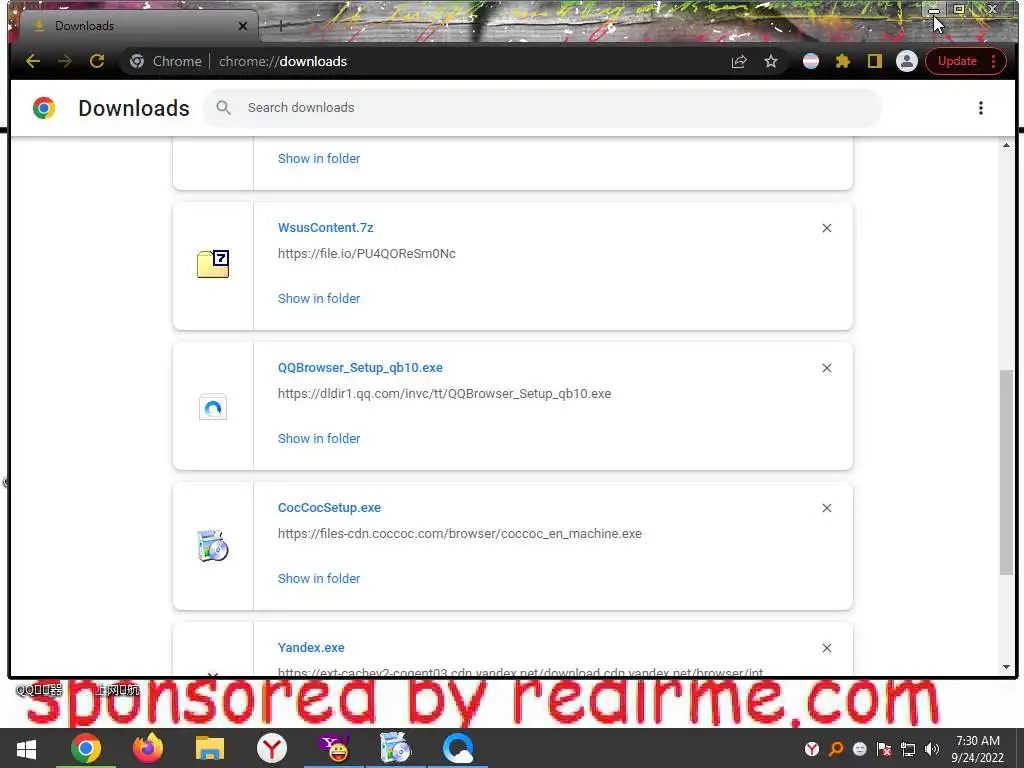1024x768 pixels.
Task: Open the WsusContent.7z file link
Action: (x=325, y=228)
